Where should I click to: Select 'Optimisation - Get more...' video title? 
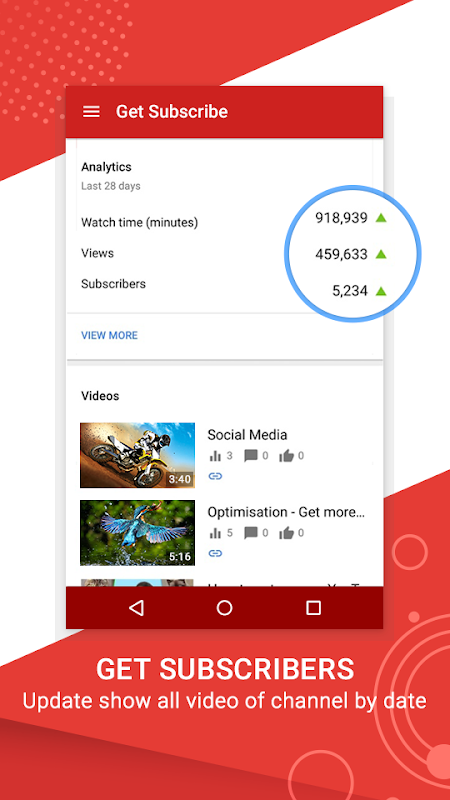[x=286, y=512]
